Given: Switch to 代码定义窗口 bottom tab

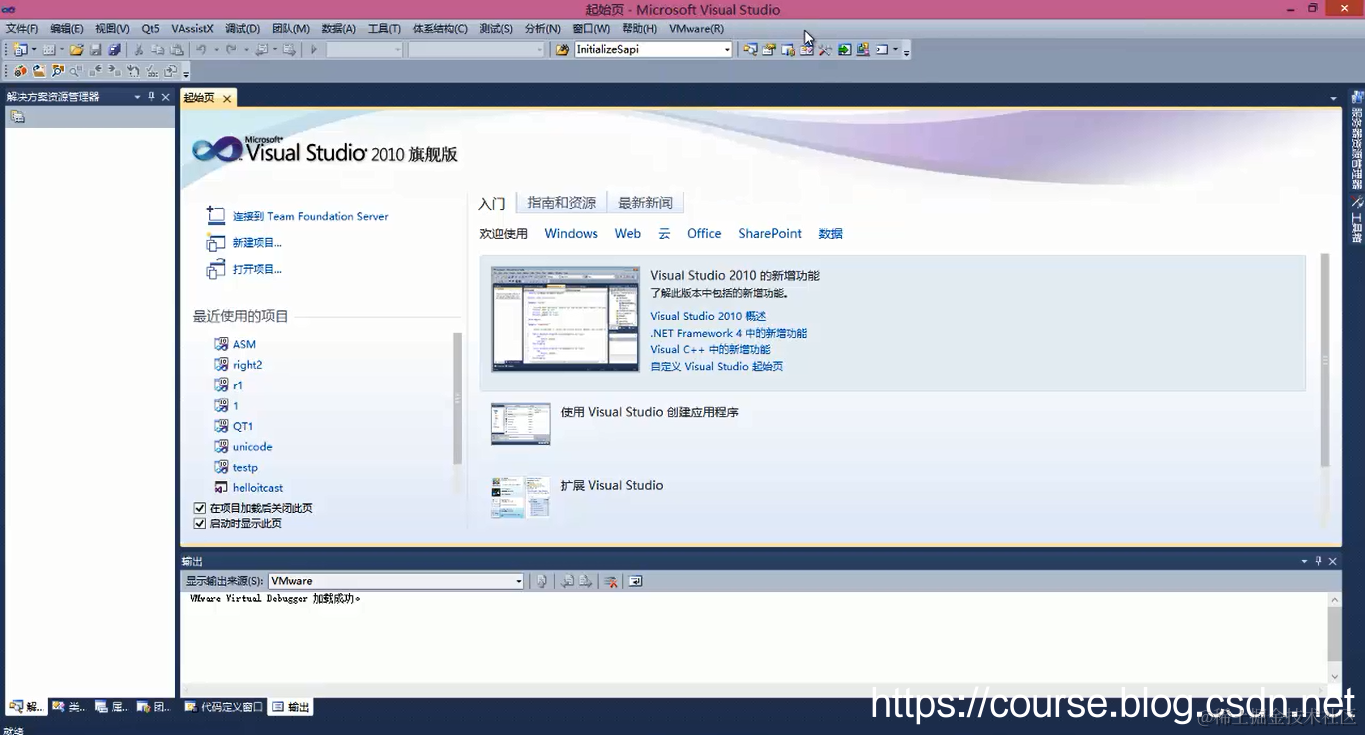Looking at the screenshot, I should (x=224, y=707).
